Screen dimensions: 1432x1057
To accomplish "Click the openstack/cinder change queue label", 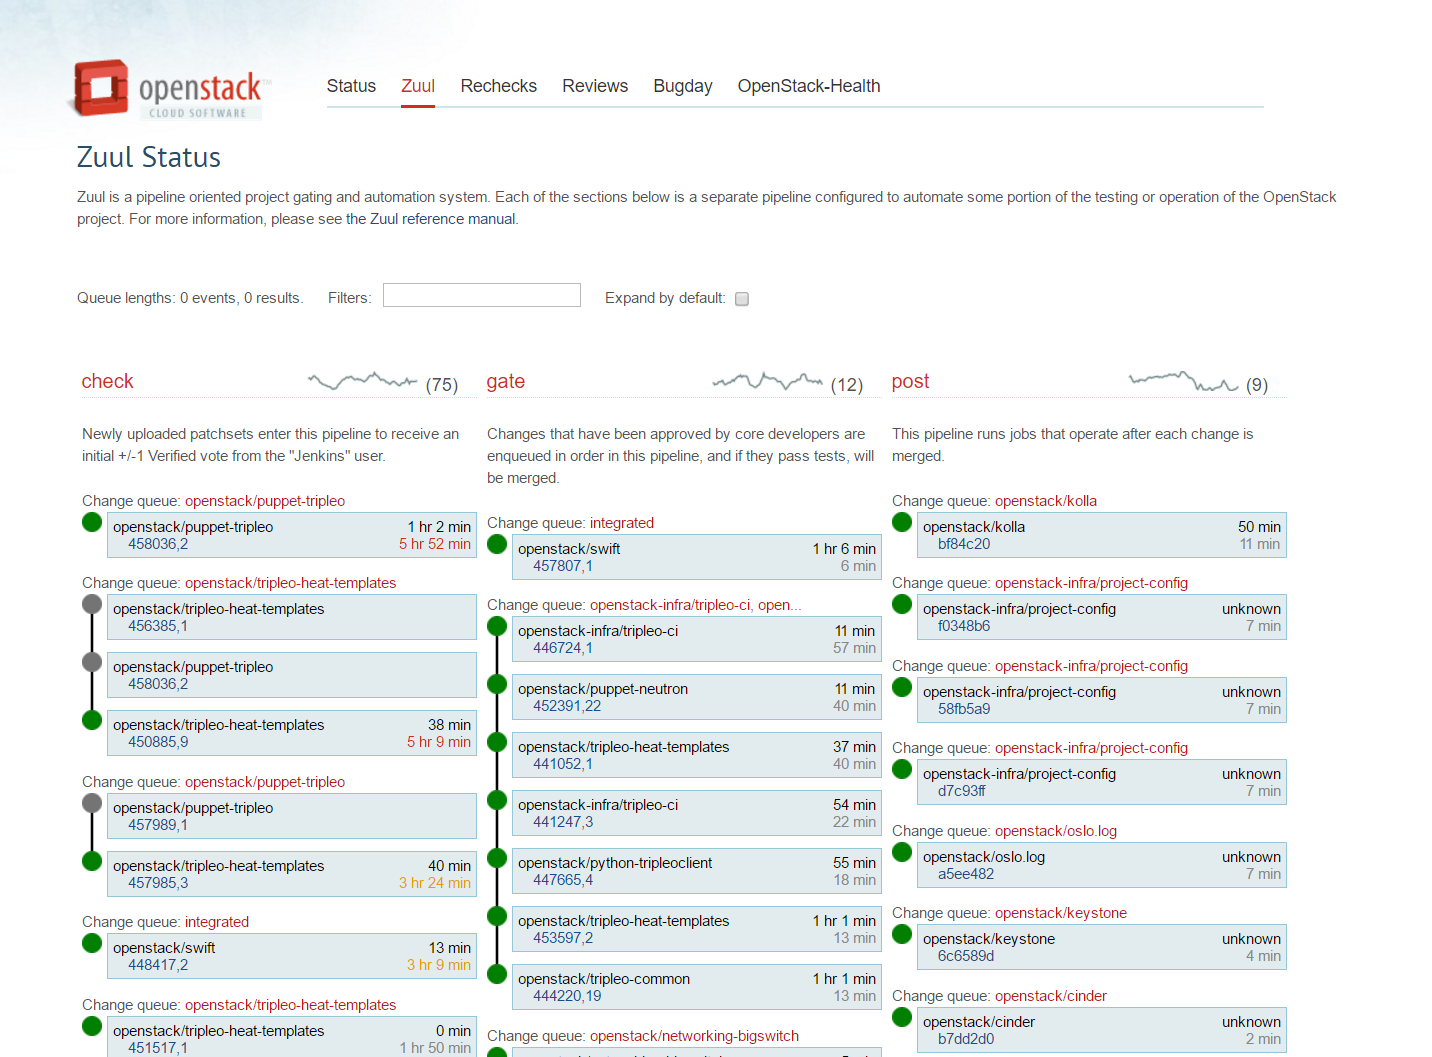I will tap(1051, 996).
